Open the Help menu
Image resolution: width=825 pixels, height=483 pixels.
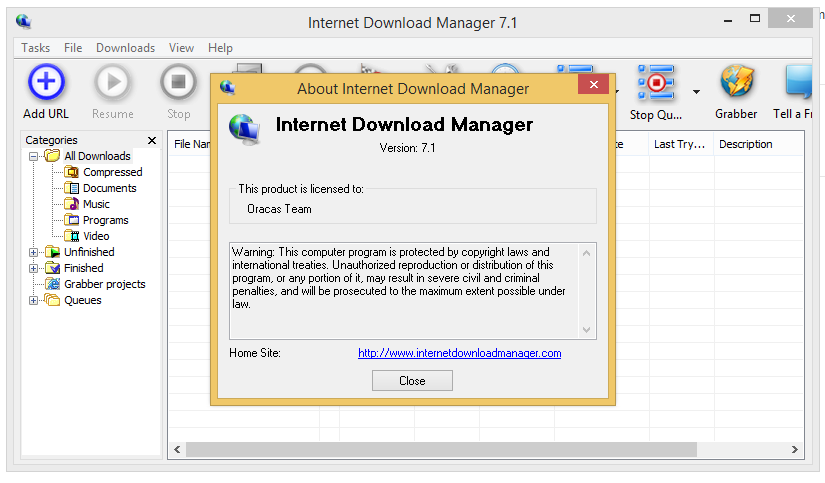tap(220, 48)
